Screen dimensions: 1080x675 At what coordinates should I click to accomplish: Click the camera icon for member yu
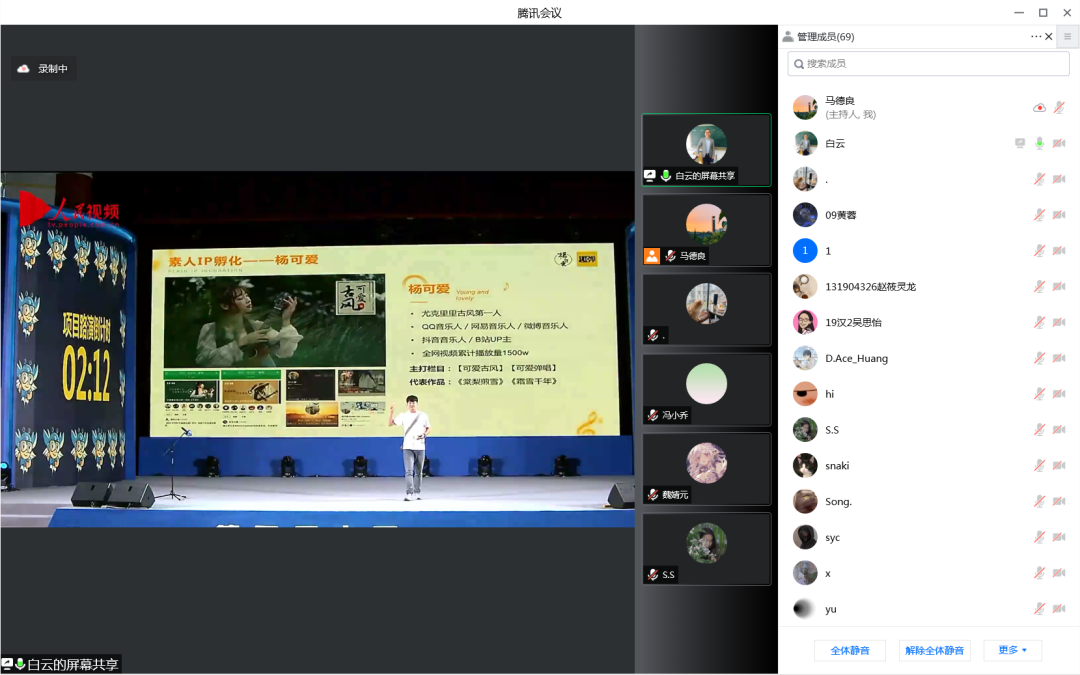[1059, 609]
